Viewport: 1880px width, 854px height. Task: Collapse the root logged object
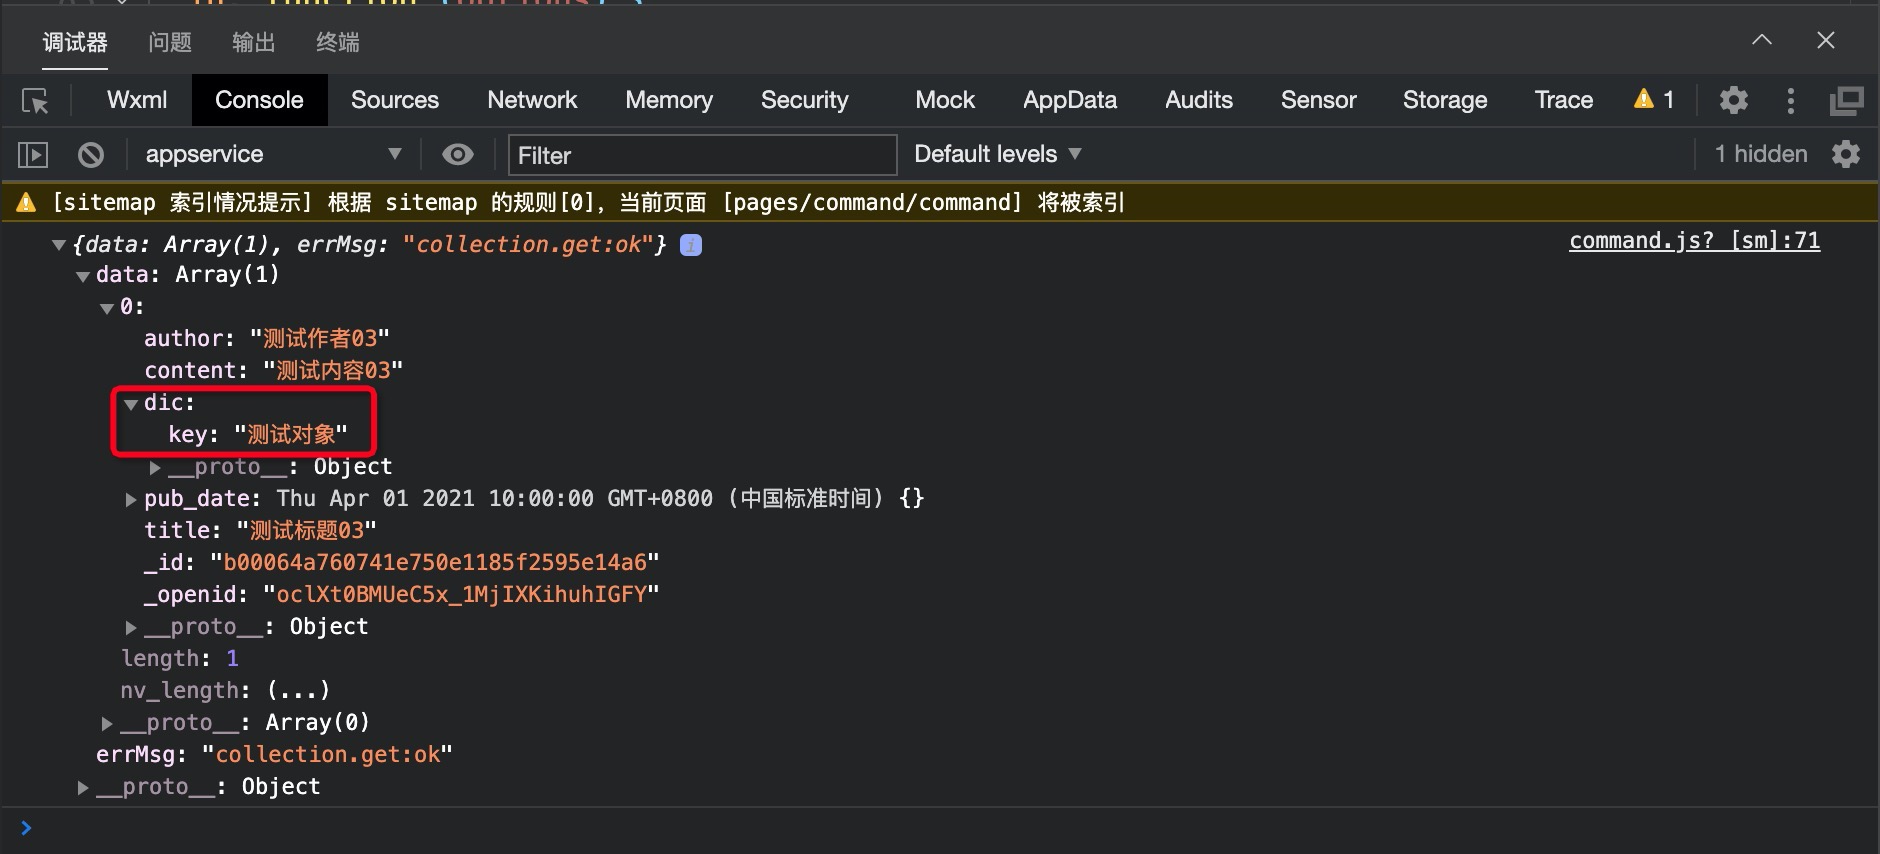[59, 245]
